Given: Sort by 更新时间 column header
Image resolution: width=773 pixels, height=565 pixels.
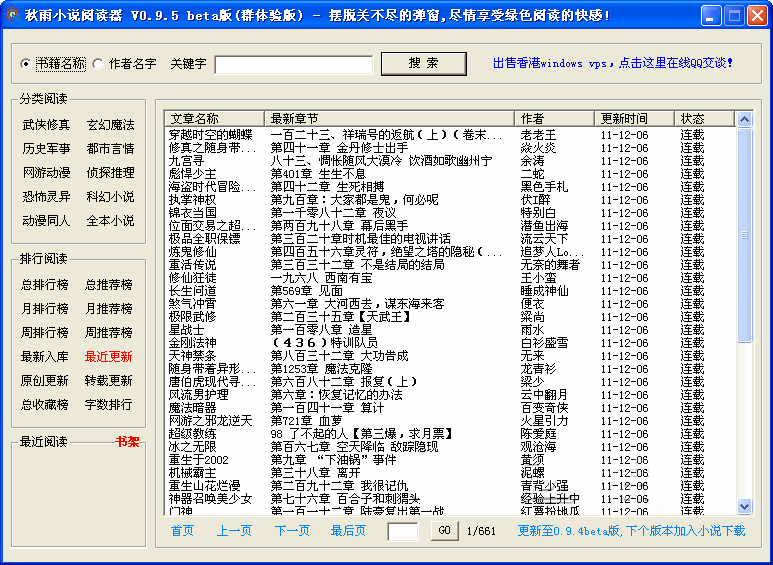Looking at the screenshot, I should click(624, 119).
